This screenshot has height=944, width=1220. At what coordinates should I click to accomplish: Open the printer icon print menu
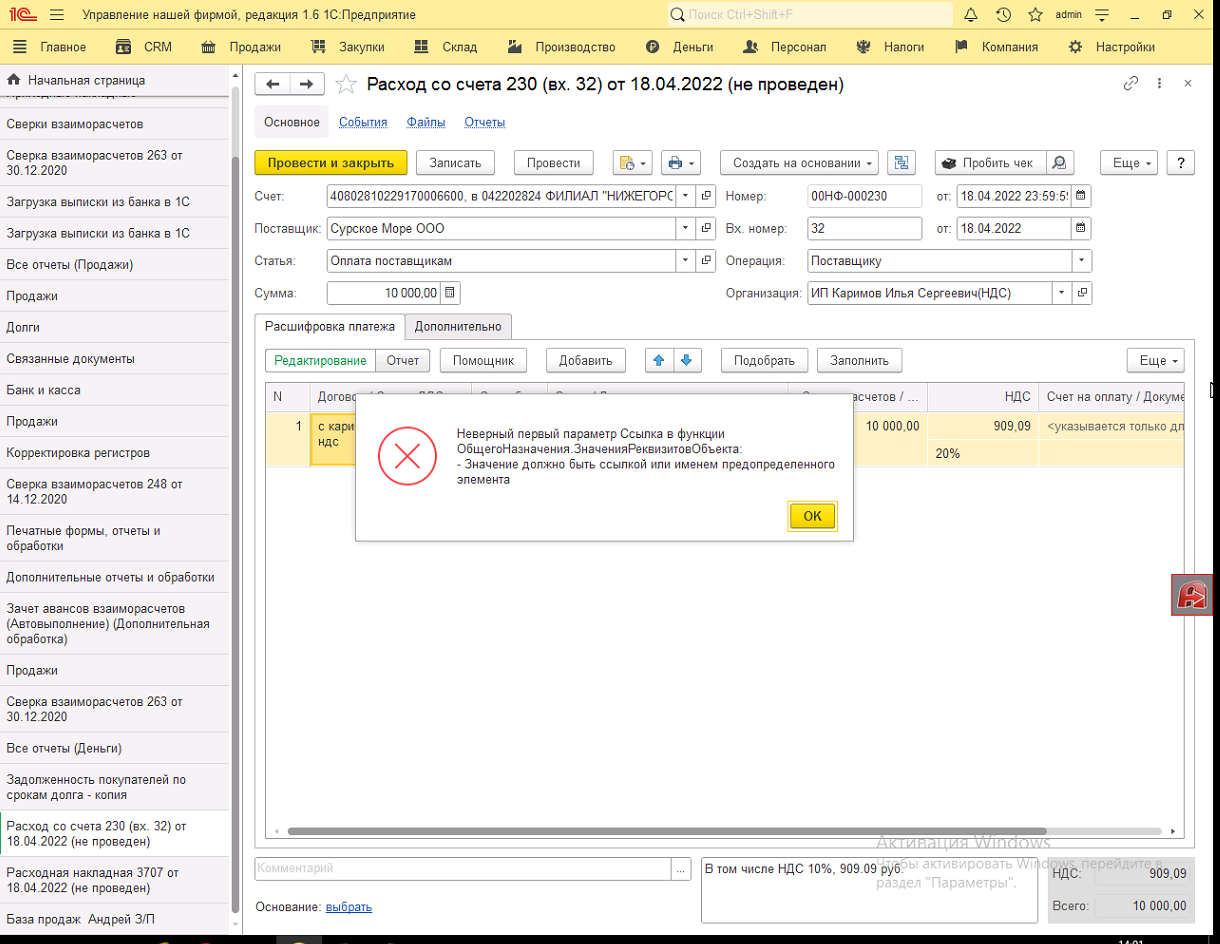point(680,163)
